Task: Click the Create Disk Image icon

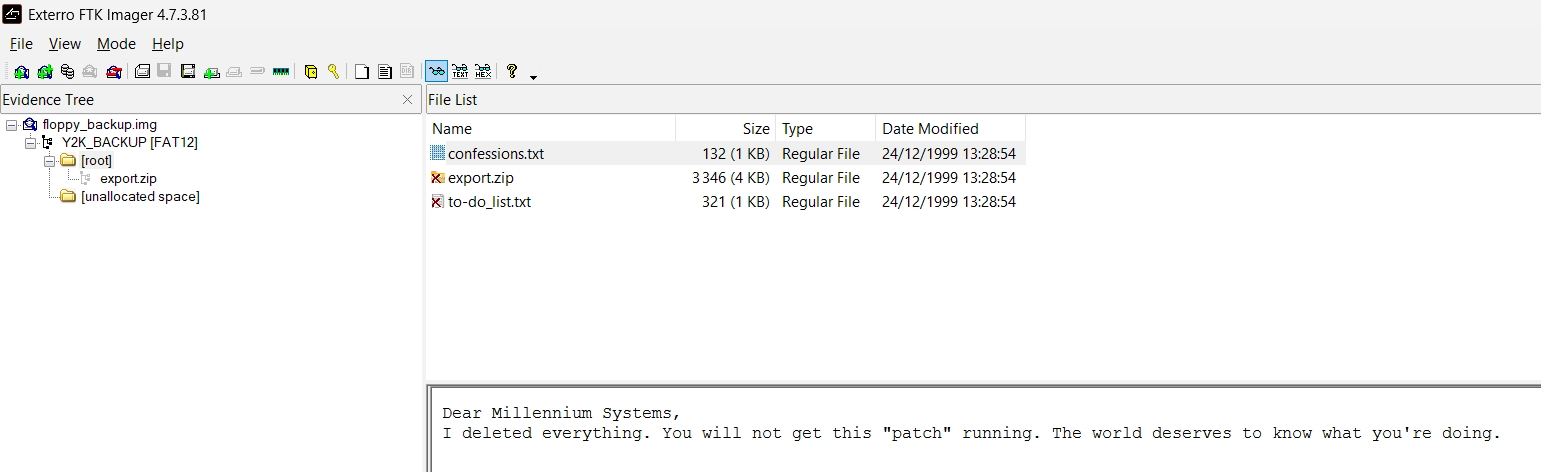Action: click(142, 72)
